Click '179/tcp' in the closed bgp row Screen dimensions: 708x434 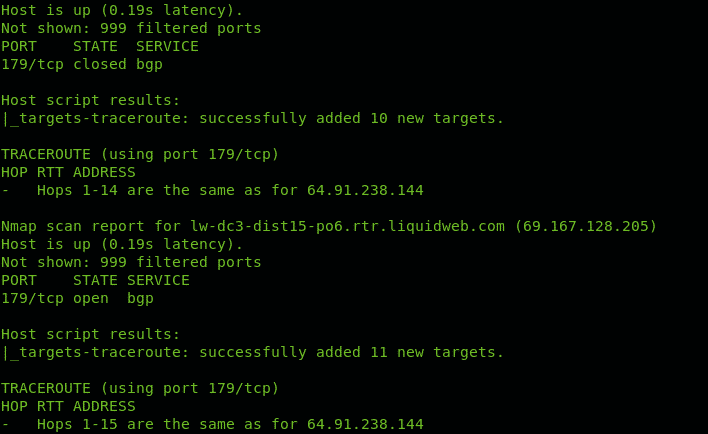tap(32, 64)
